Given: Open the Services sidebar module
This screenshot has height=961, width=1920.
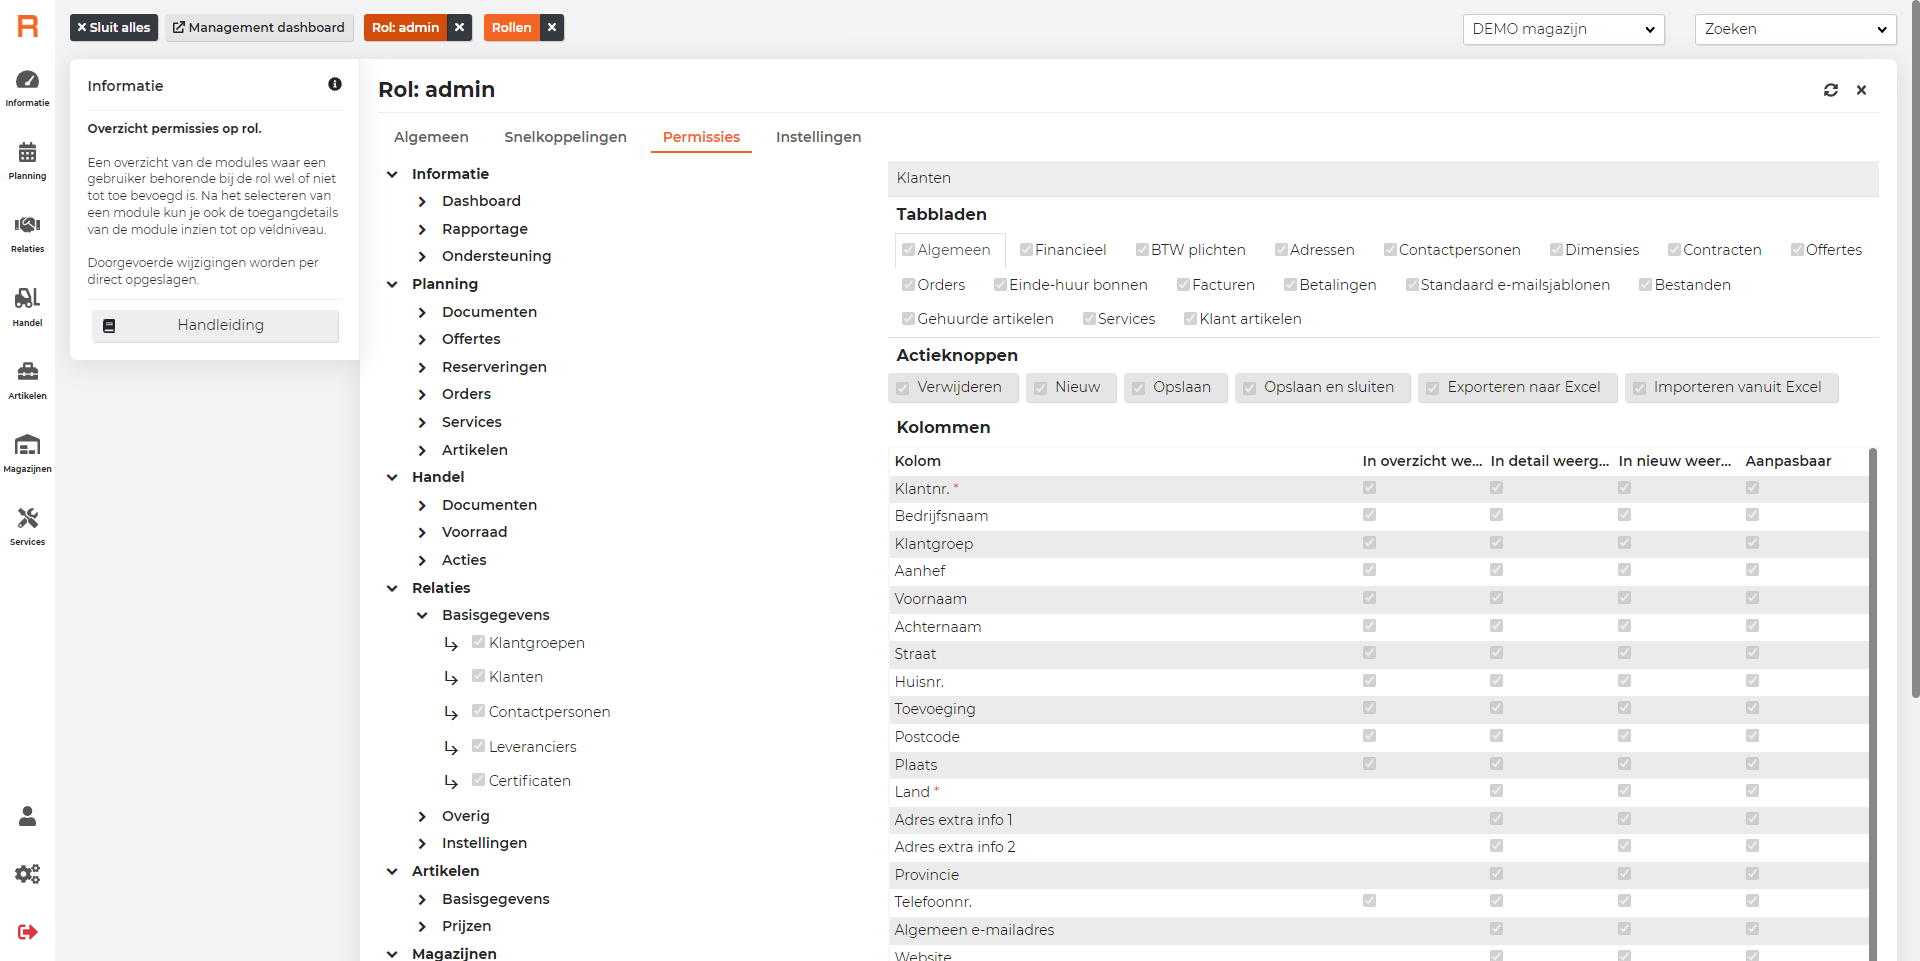Looking at the screenshot, I should (x=27, y=526).
